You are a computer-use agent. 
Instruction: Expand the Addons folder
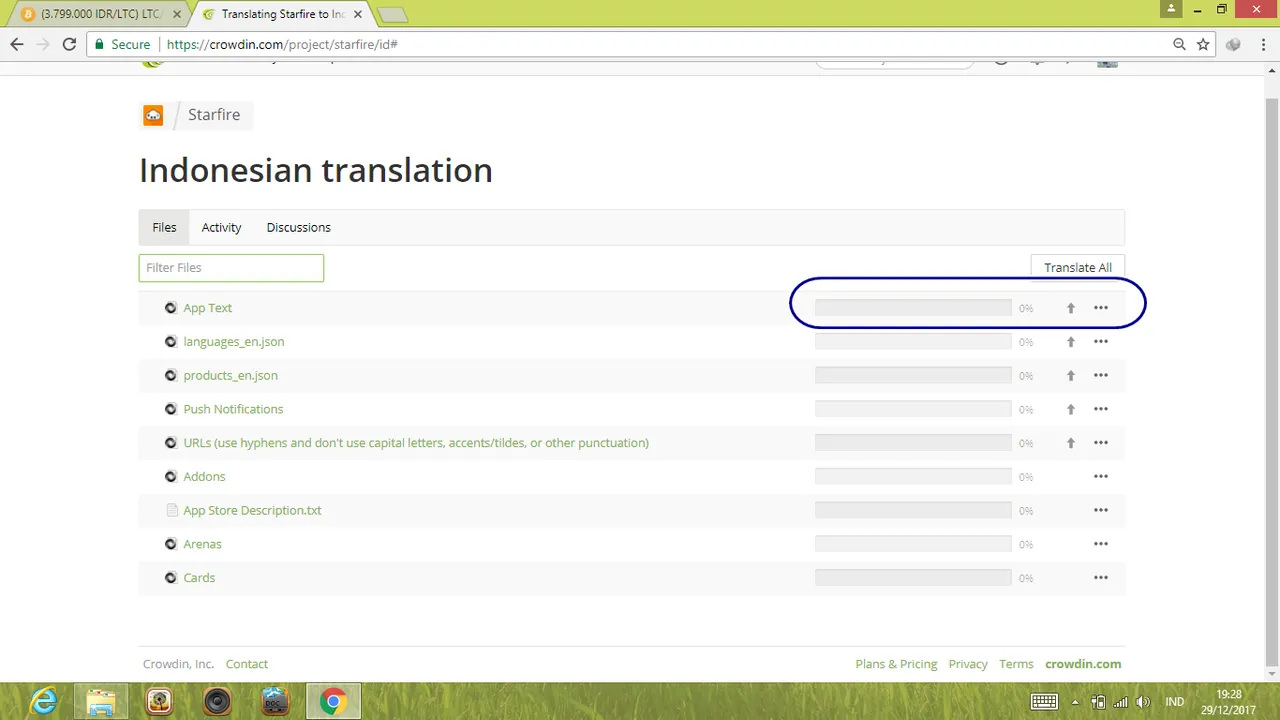pyautogui.click(x=171, y=477)
